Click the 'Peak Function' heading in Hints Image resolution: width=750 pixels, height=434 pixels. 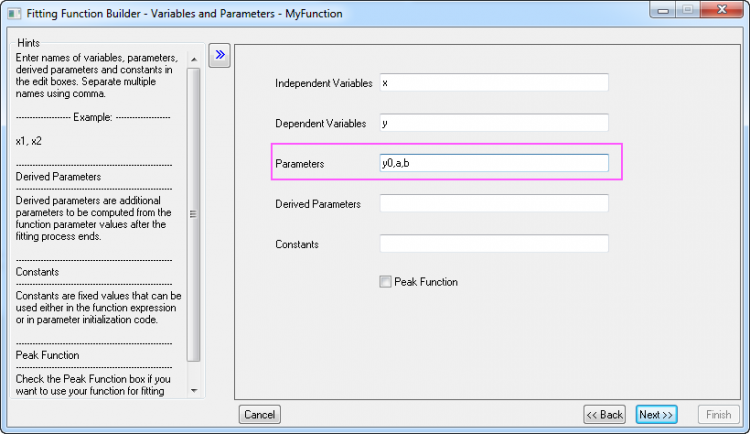pyautogui.click(x=47, y=355)
